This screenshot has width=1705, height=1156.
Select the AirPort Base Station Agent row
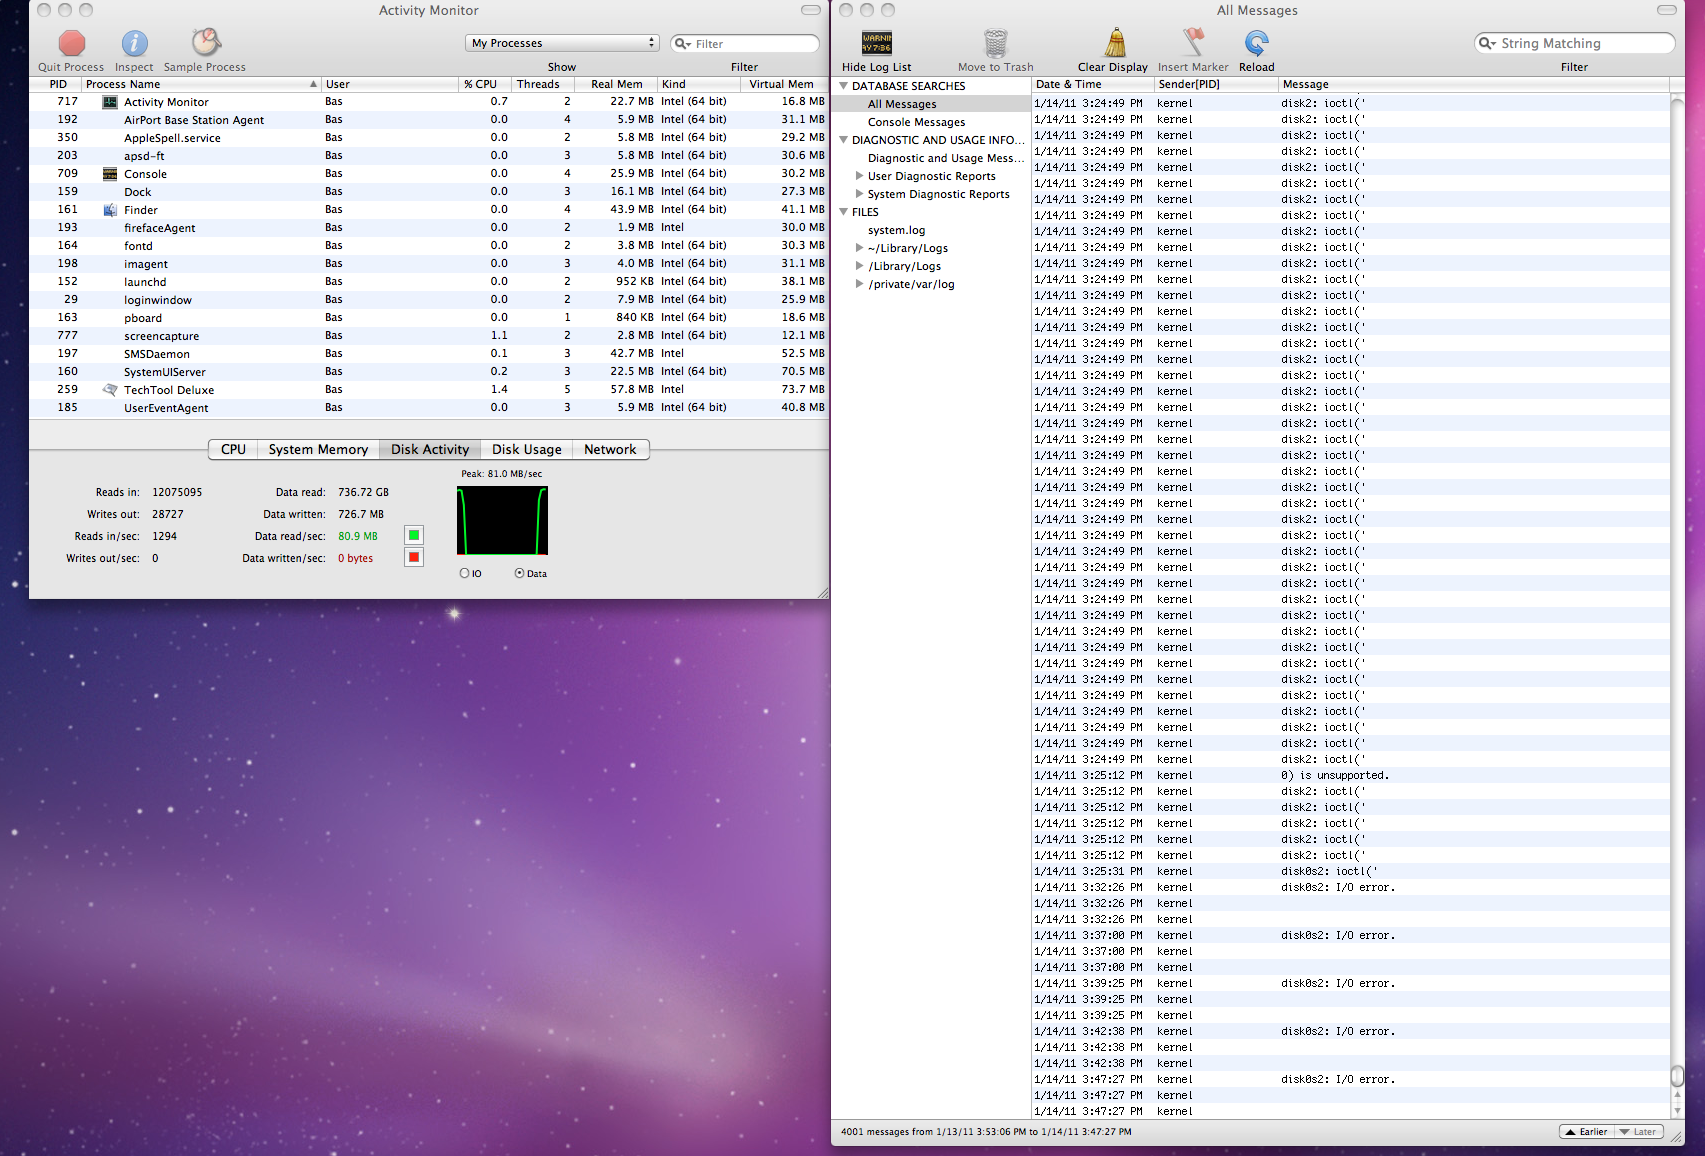pos(429,120)
